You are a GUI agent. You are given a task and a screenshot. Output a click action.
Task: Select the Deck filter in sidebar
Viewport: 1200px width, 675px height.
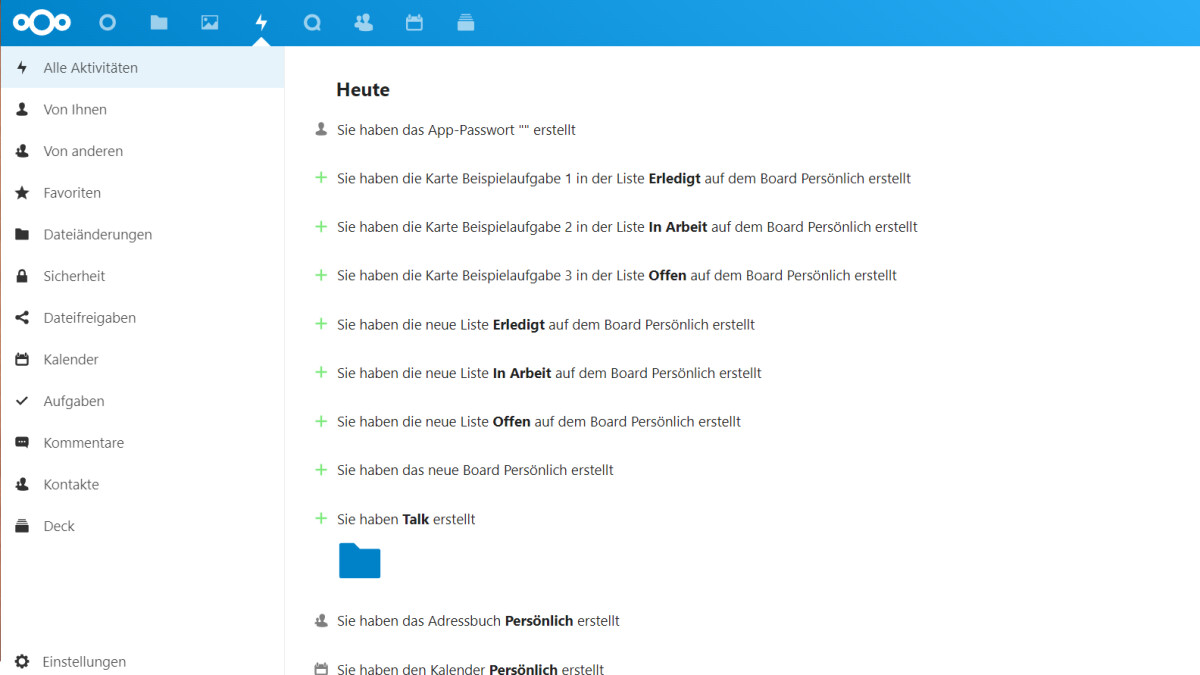click(142, 526)
